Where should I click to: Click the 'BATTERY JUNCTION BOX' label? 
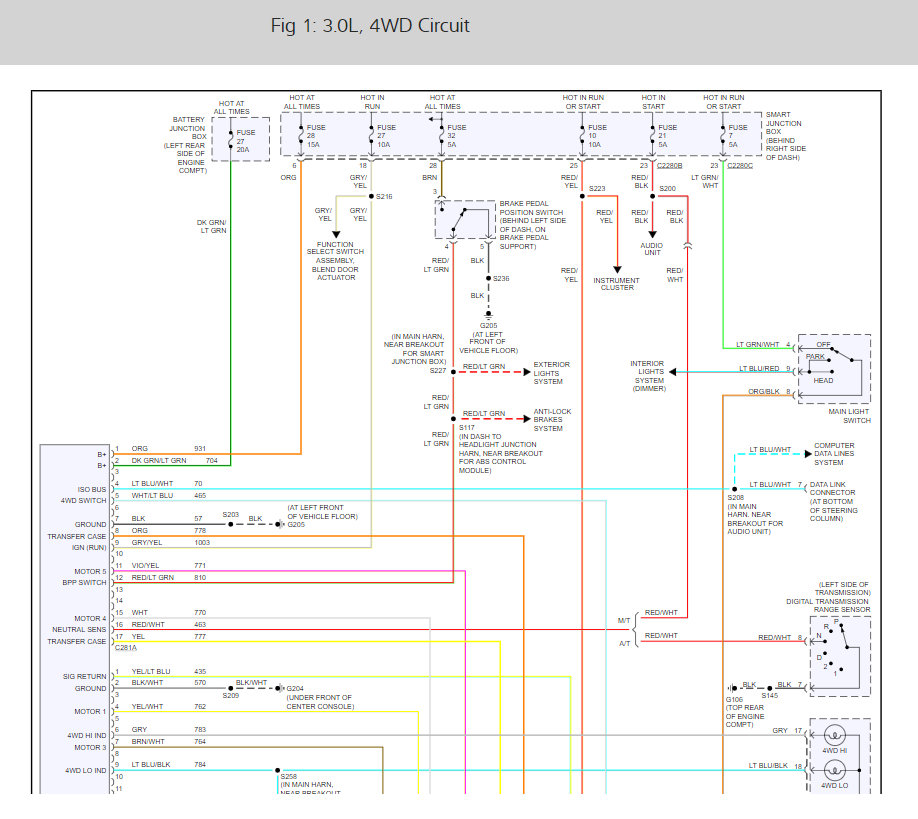tap(187, 128)
